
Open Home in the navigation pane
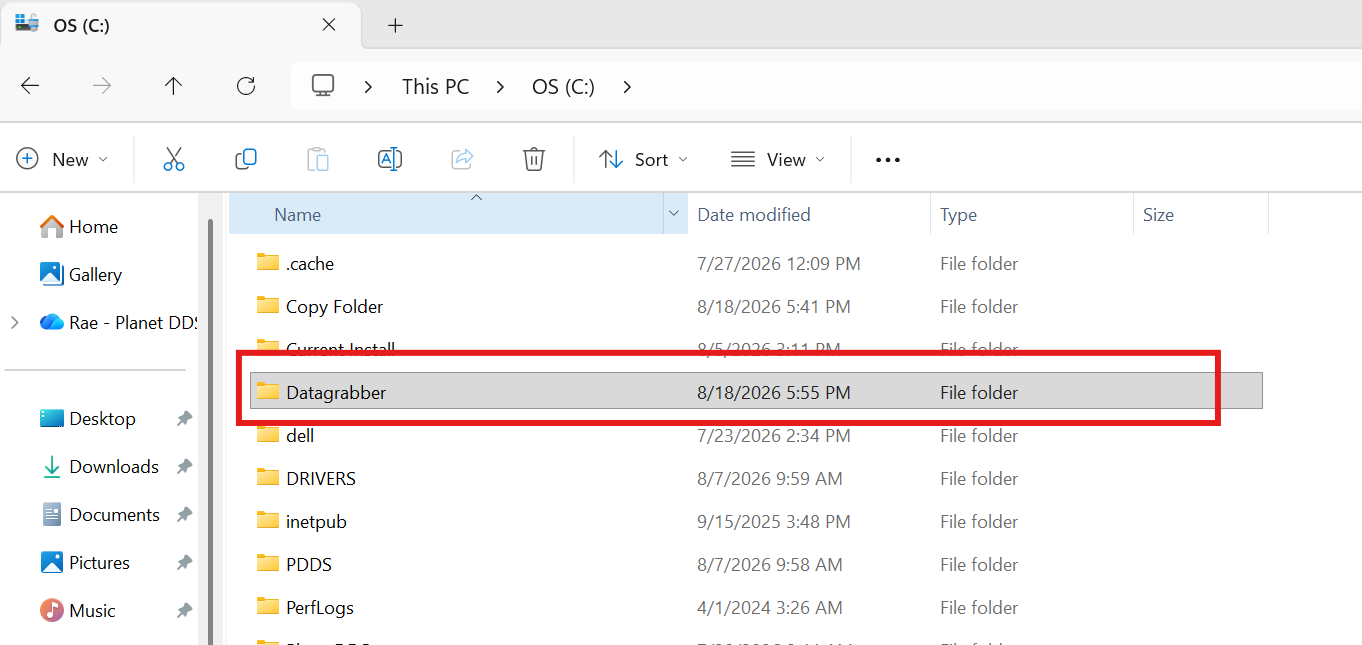click(79, 227)
